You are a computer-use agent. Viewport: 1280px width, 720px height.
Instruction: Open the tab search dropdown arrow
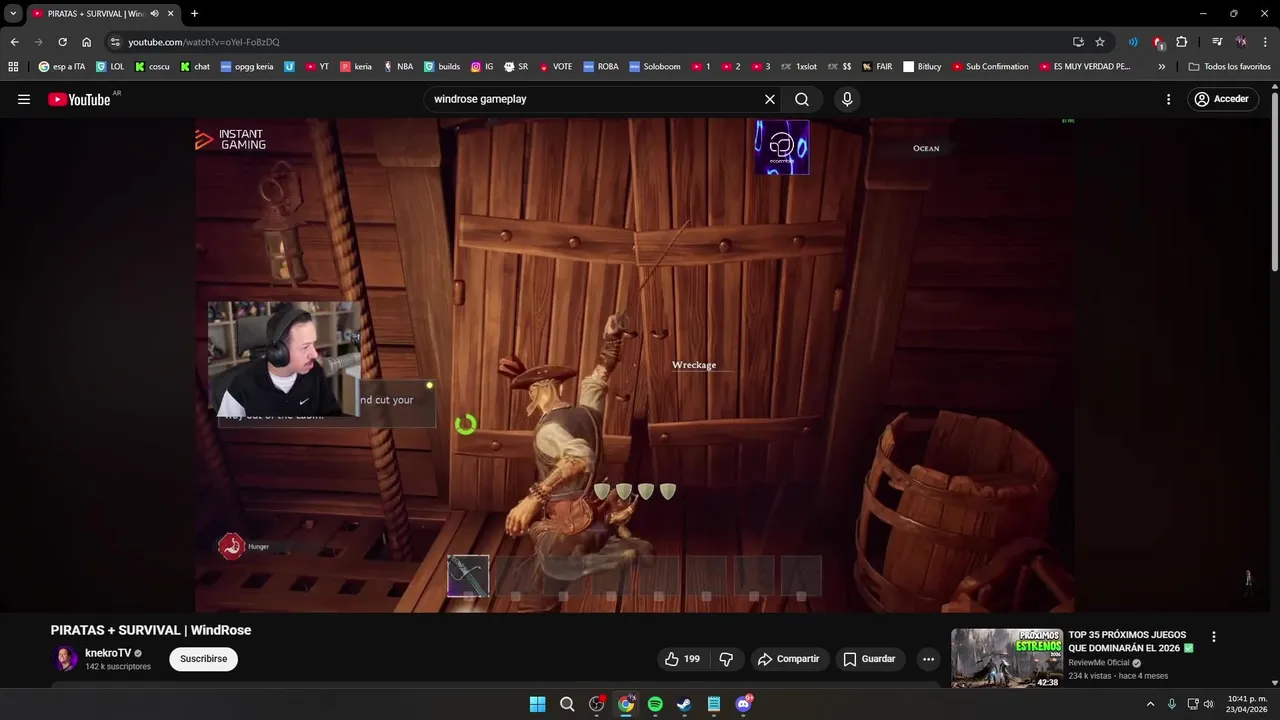pos(13,13)
